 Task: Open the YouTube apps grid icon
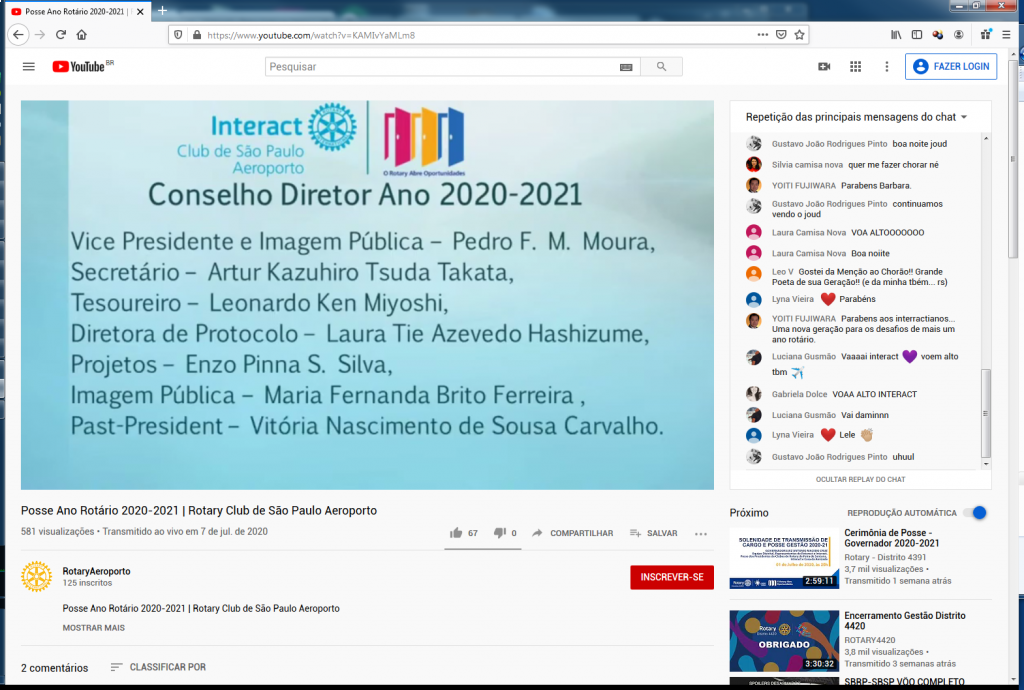[855, 67]
